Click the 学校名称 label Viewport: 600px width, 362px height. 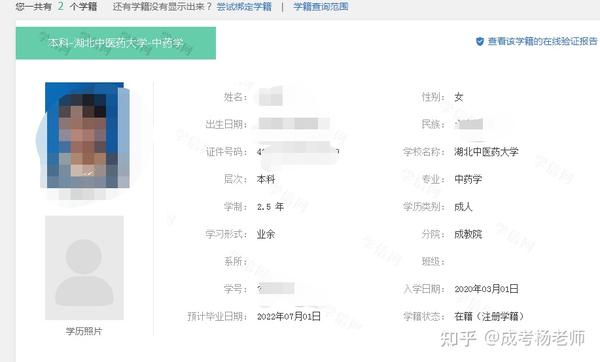pyautogui.click(x=424, y=152)
